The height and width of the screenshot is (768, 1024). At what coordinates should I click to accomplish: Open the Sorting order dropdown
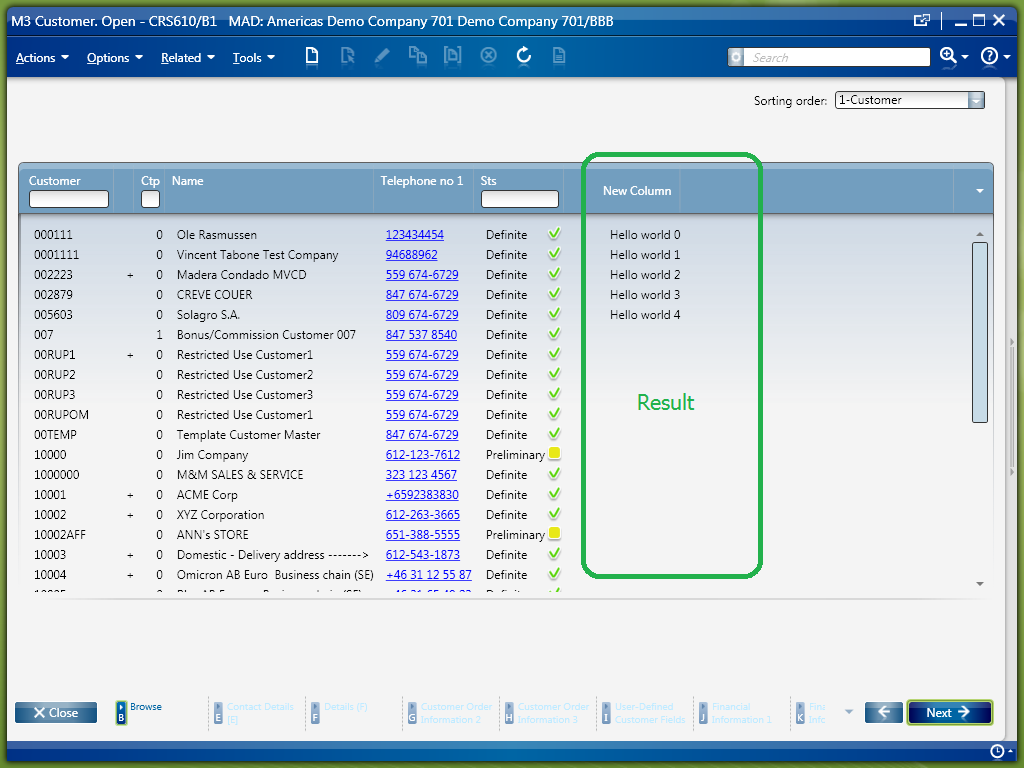click(976, 100)
